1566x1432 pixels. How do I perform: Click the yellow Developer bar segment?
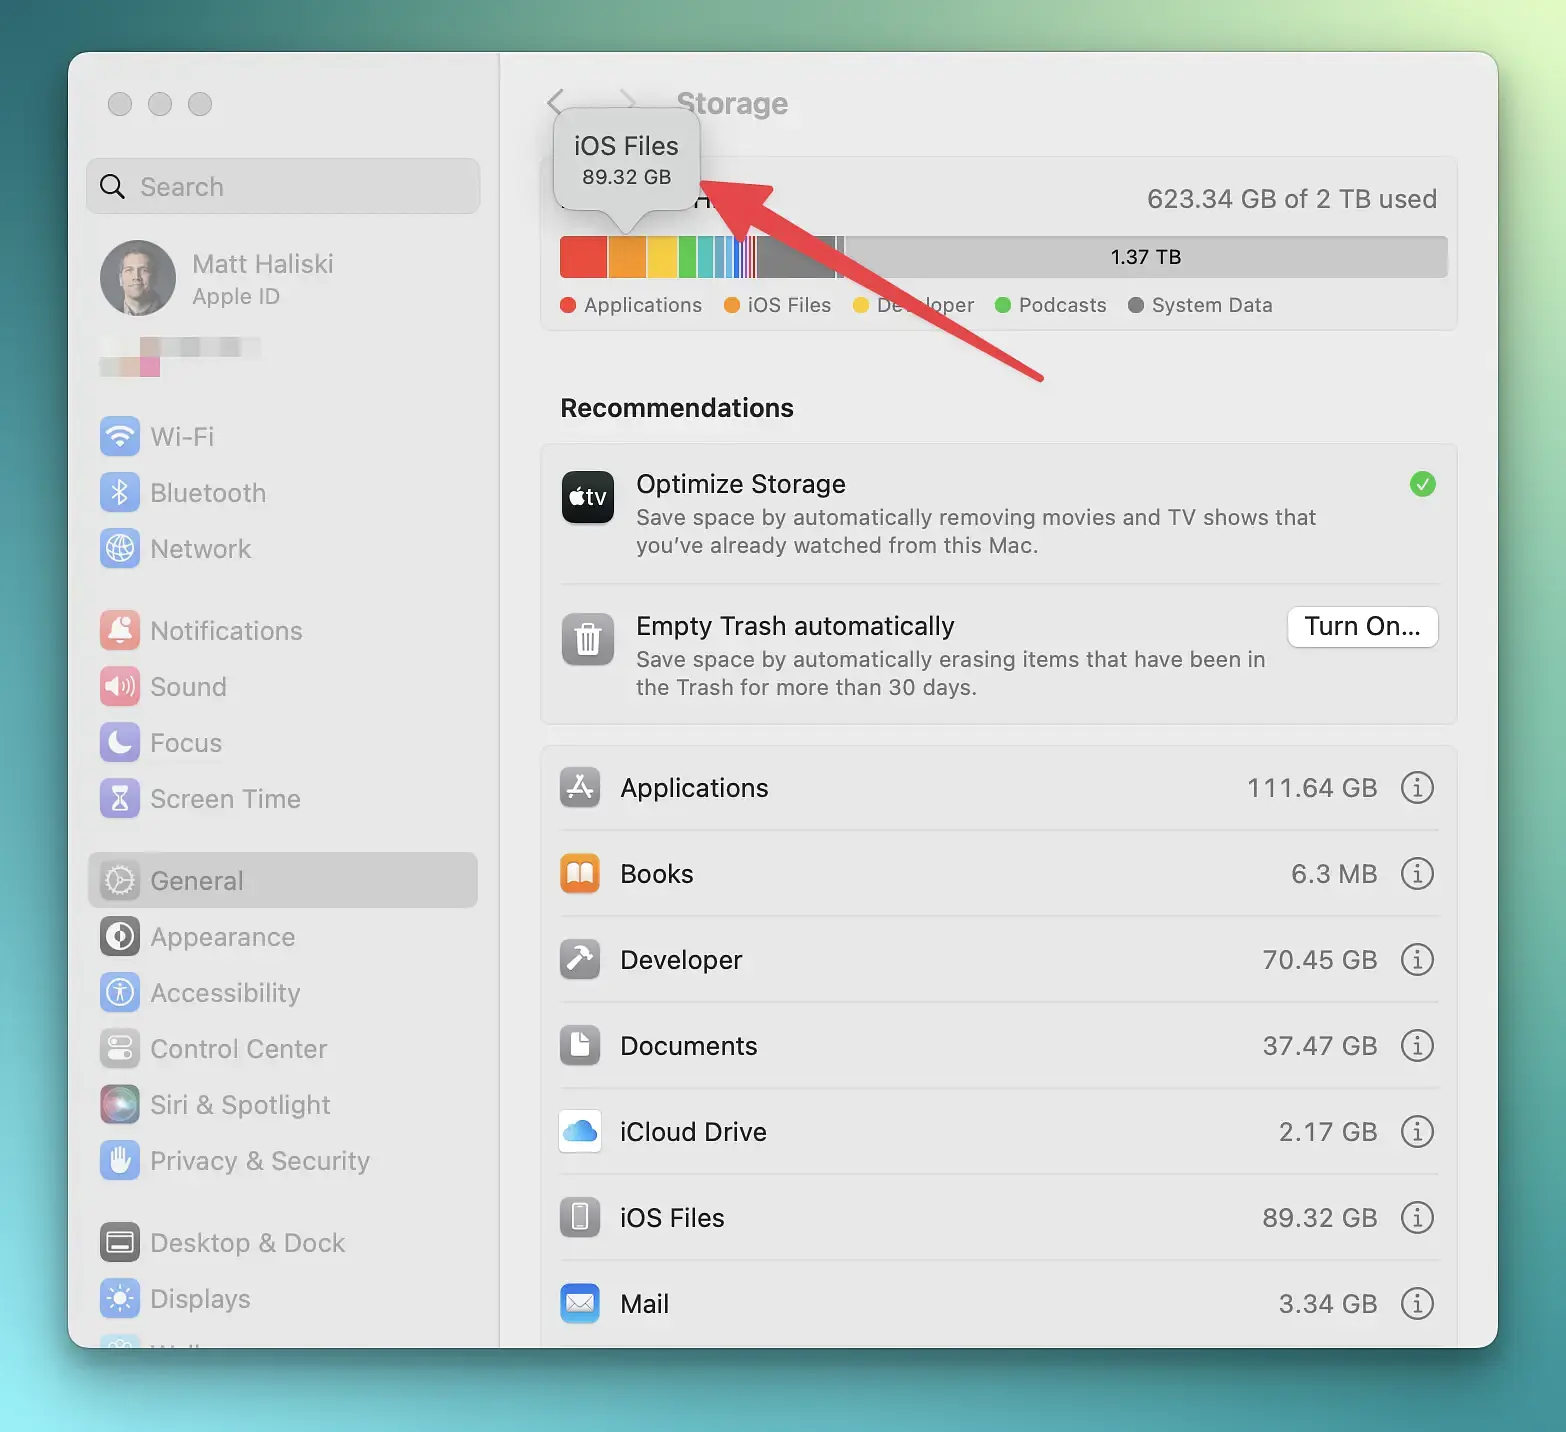coord(662,257)
